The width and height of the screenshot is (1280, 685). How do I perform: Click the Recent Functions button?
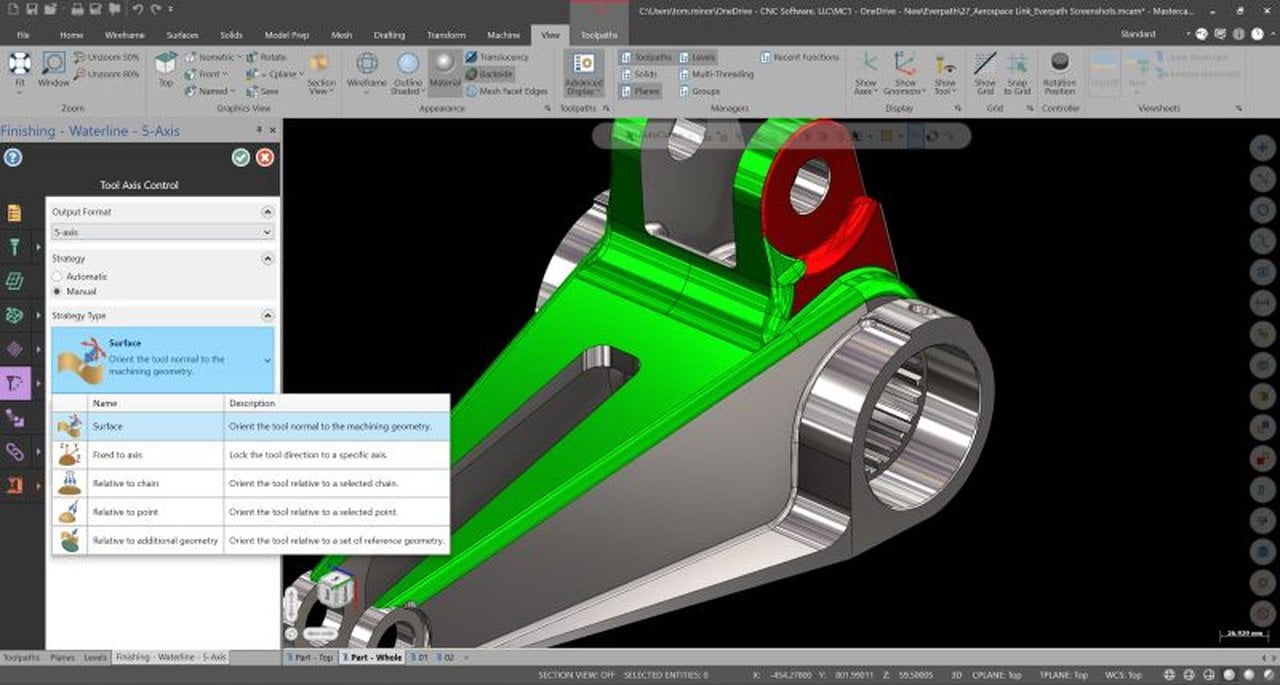point(800,58)
